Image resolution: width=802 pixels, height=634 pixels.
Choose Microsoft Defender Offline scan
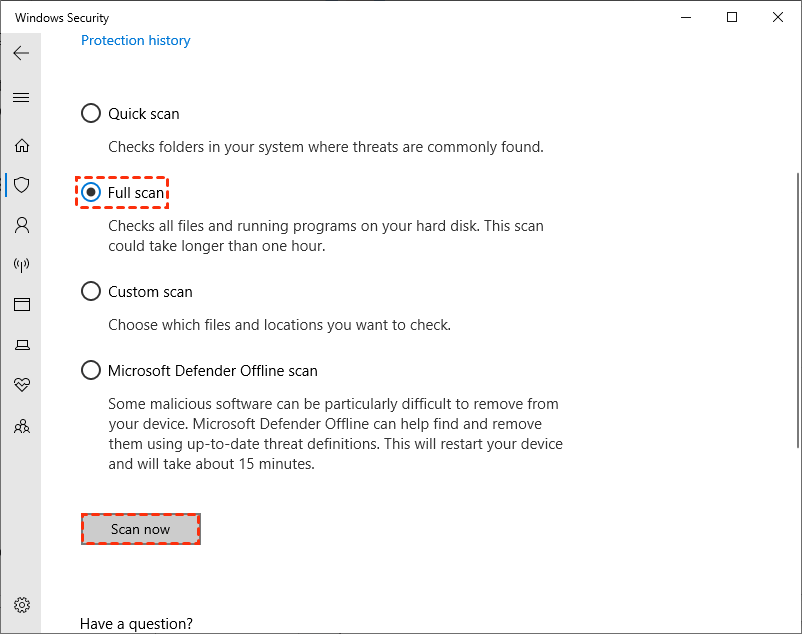pyautogui.click(x=91, y=370)
